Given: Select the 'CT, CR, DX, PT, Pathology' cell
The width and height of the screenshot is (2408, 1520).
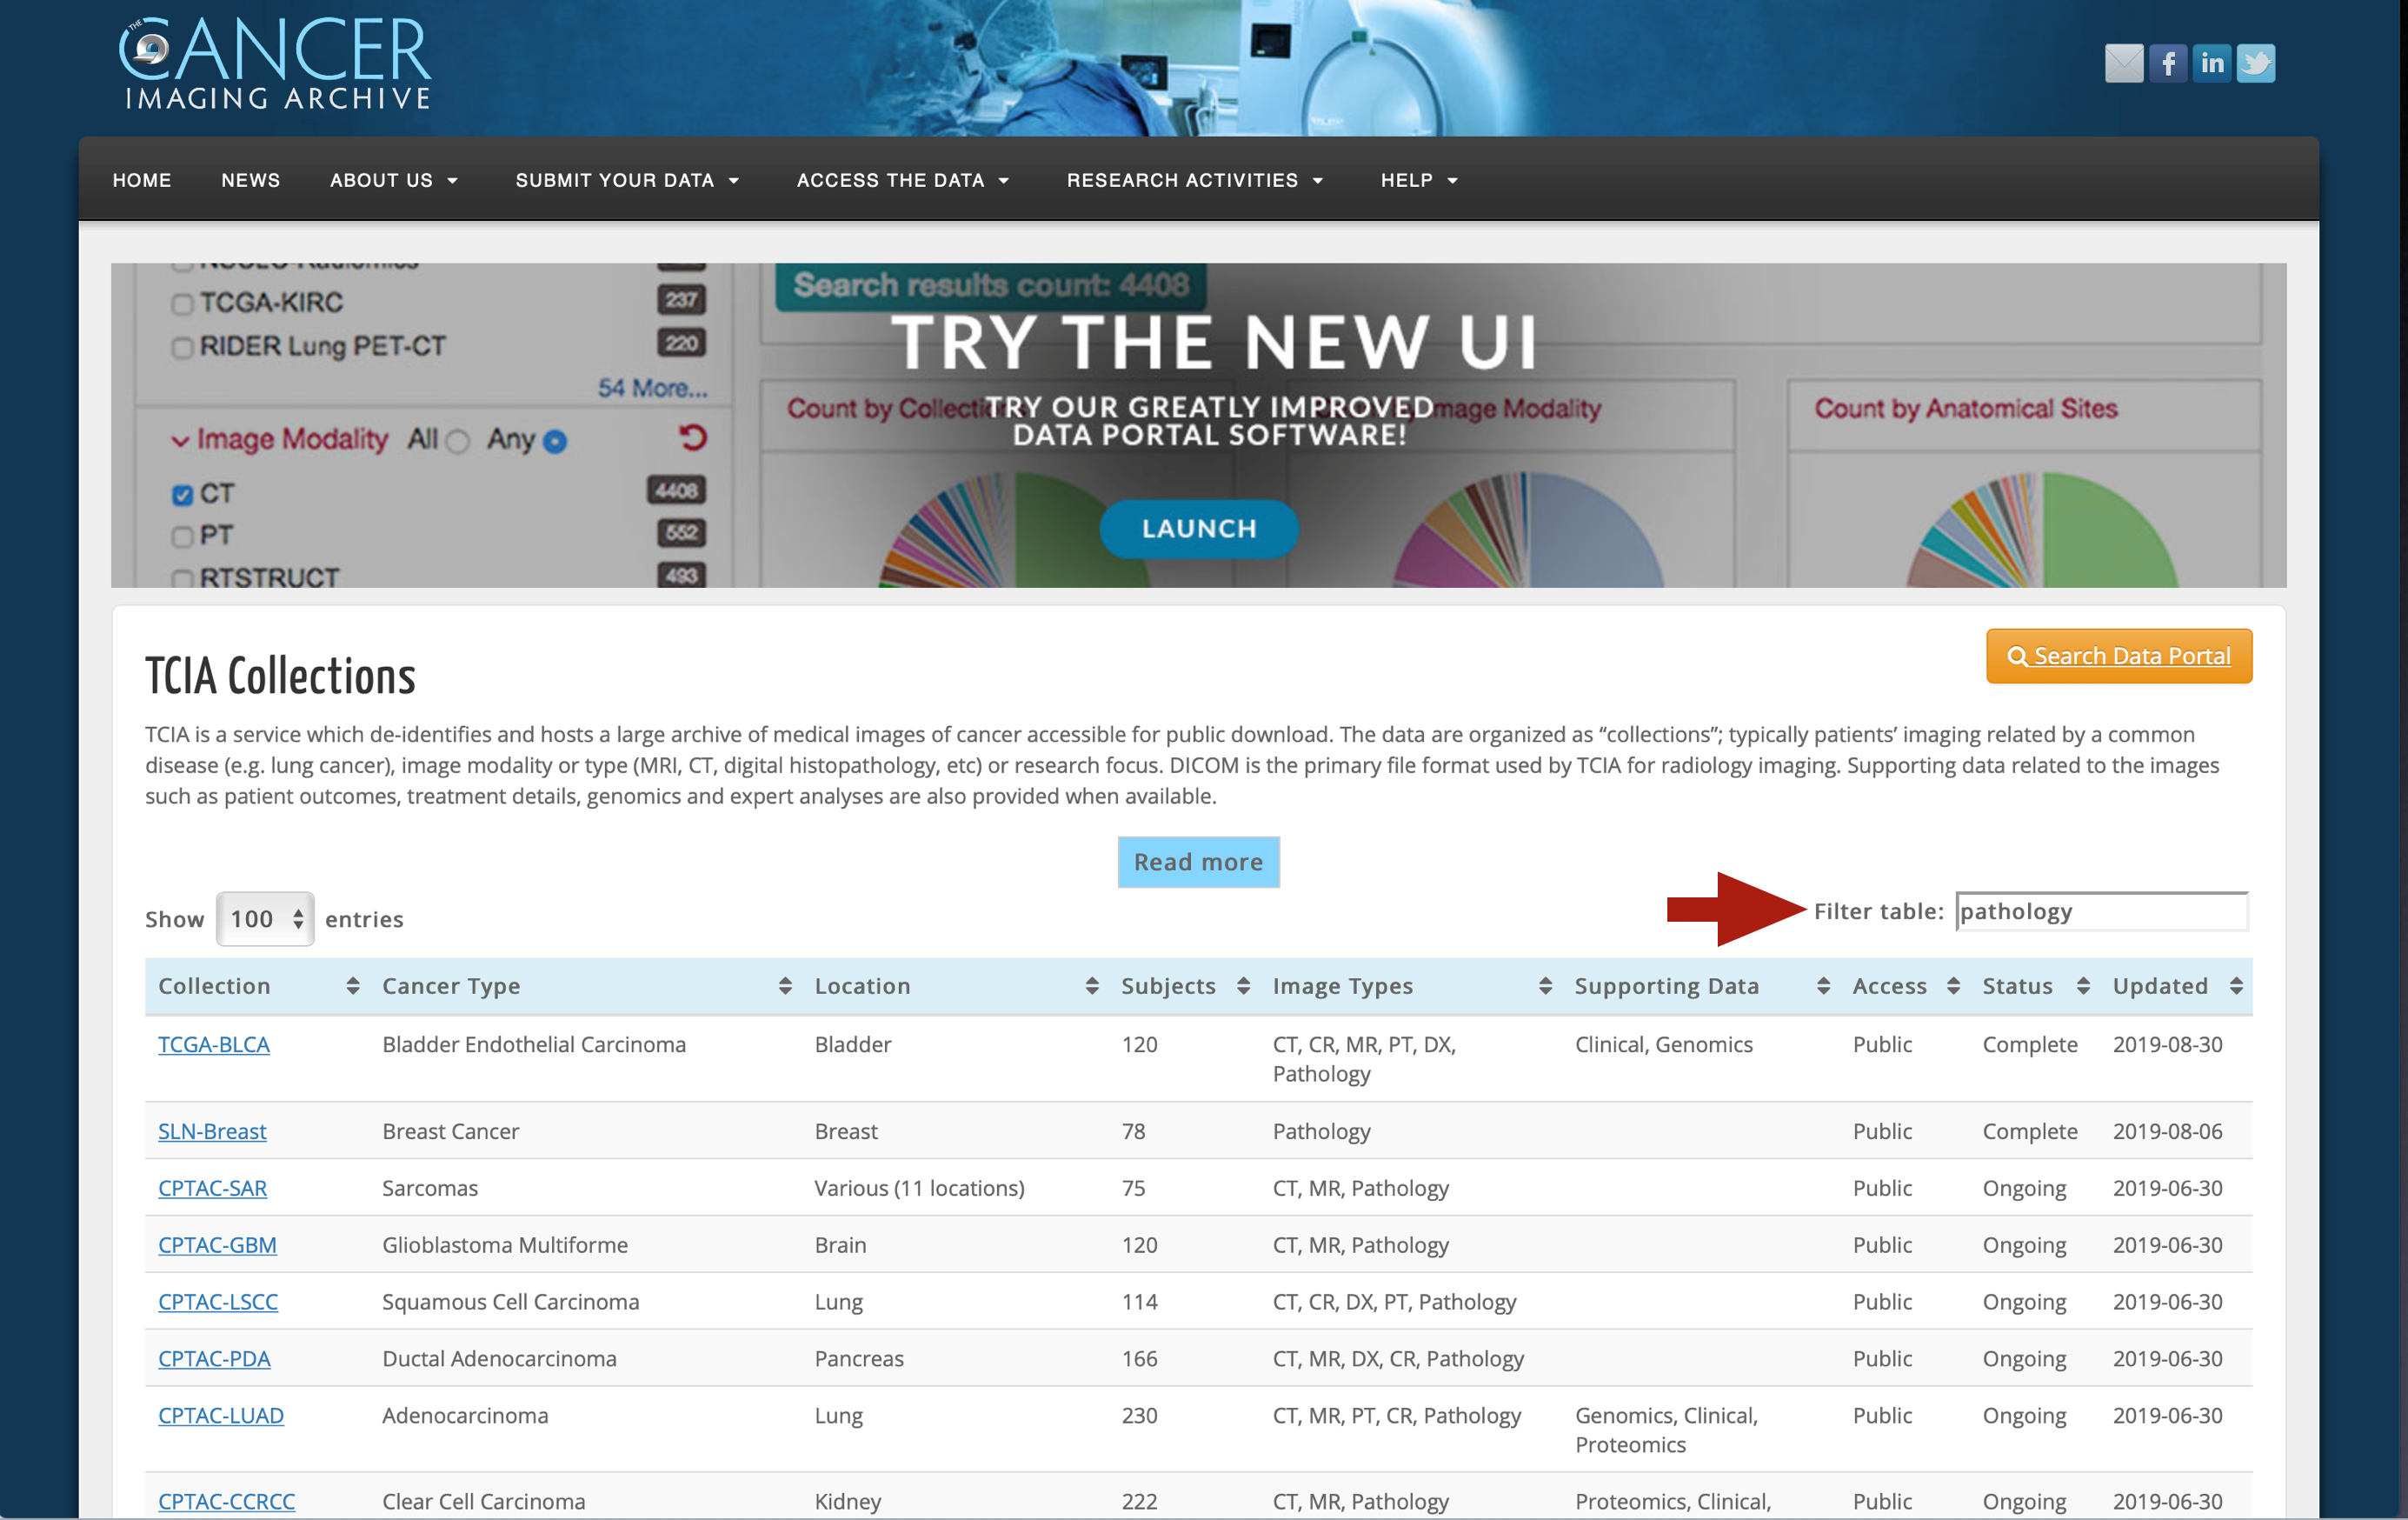Looking at the screenshot, I should (x=1394, y=1302).
